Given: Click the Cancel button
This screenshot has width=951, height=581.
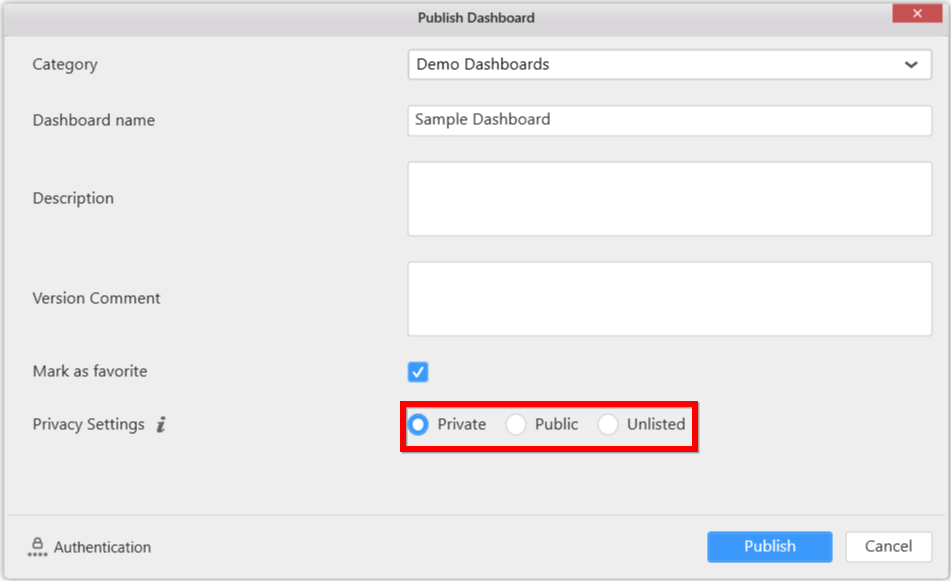Looking at the screenshot, I should [x=888, y=546].
